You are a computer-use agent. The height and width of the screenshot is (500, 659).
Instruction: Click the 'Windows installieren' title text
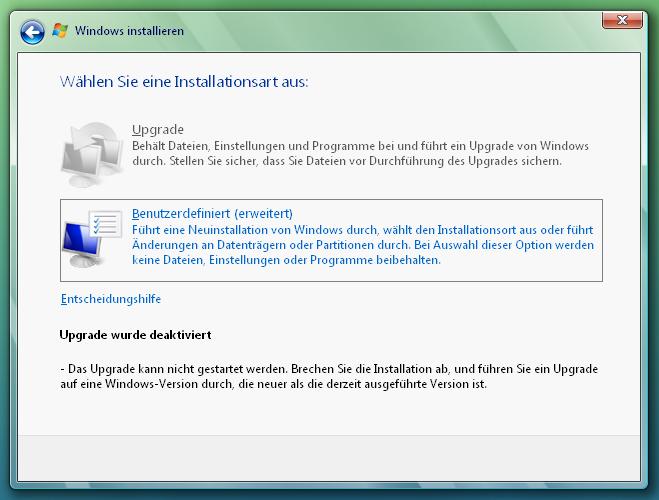click(x=129, y=31)
